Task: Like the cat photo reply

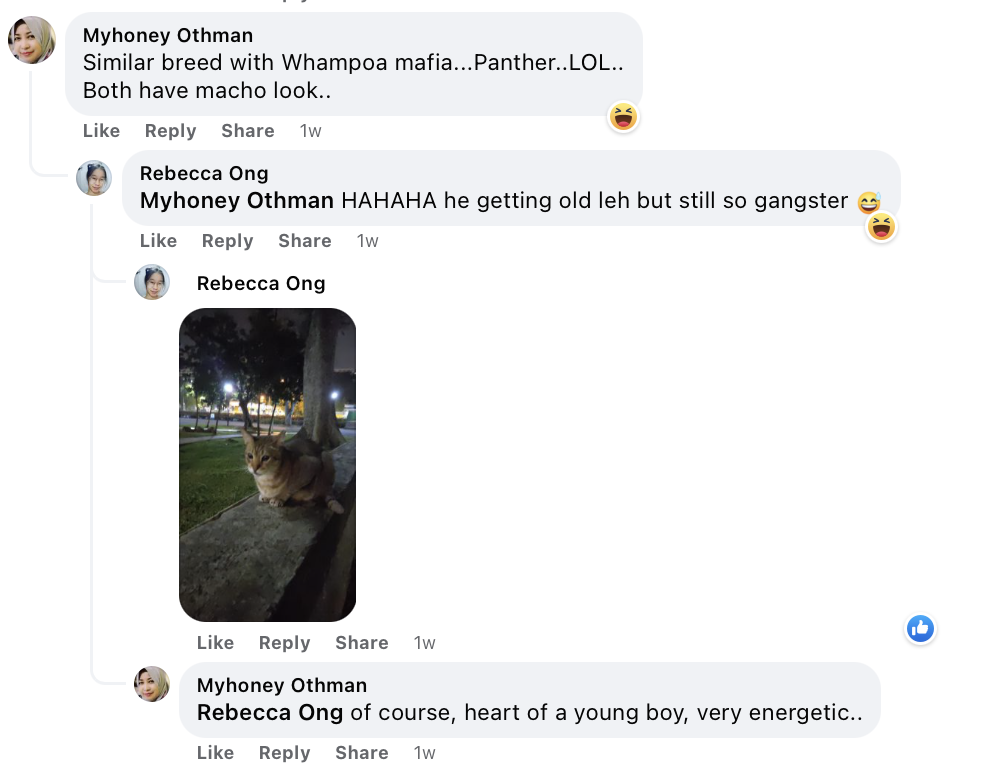Action: tap(215, 643)
